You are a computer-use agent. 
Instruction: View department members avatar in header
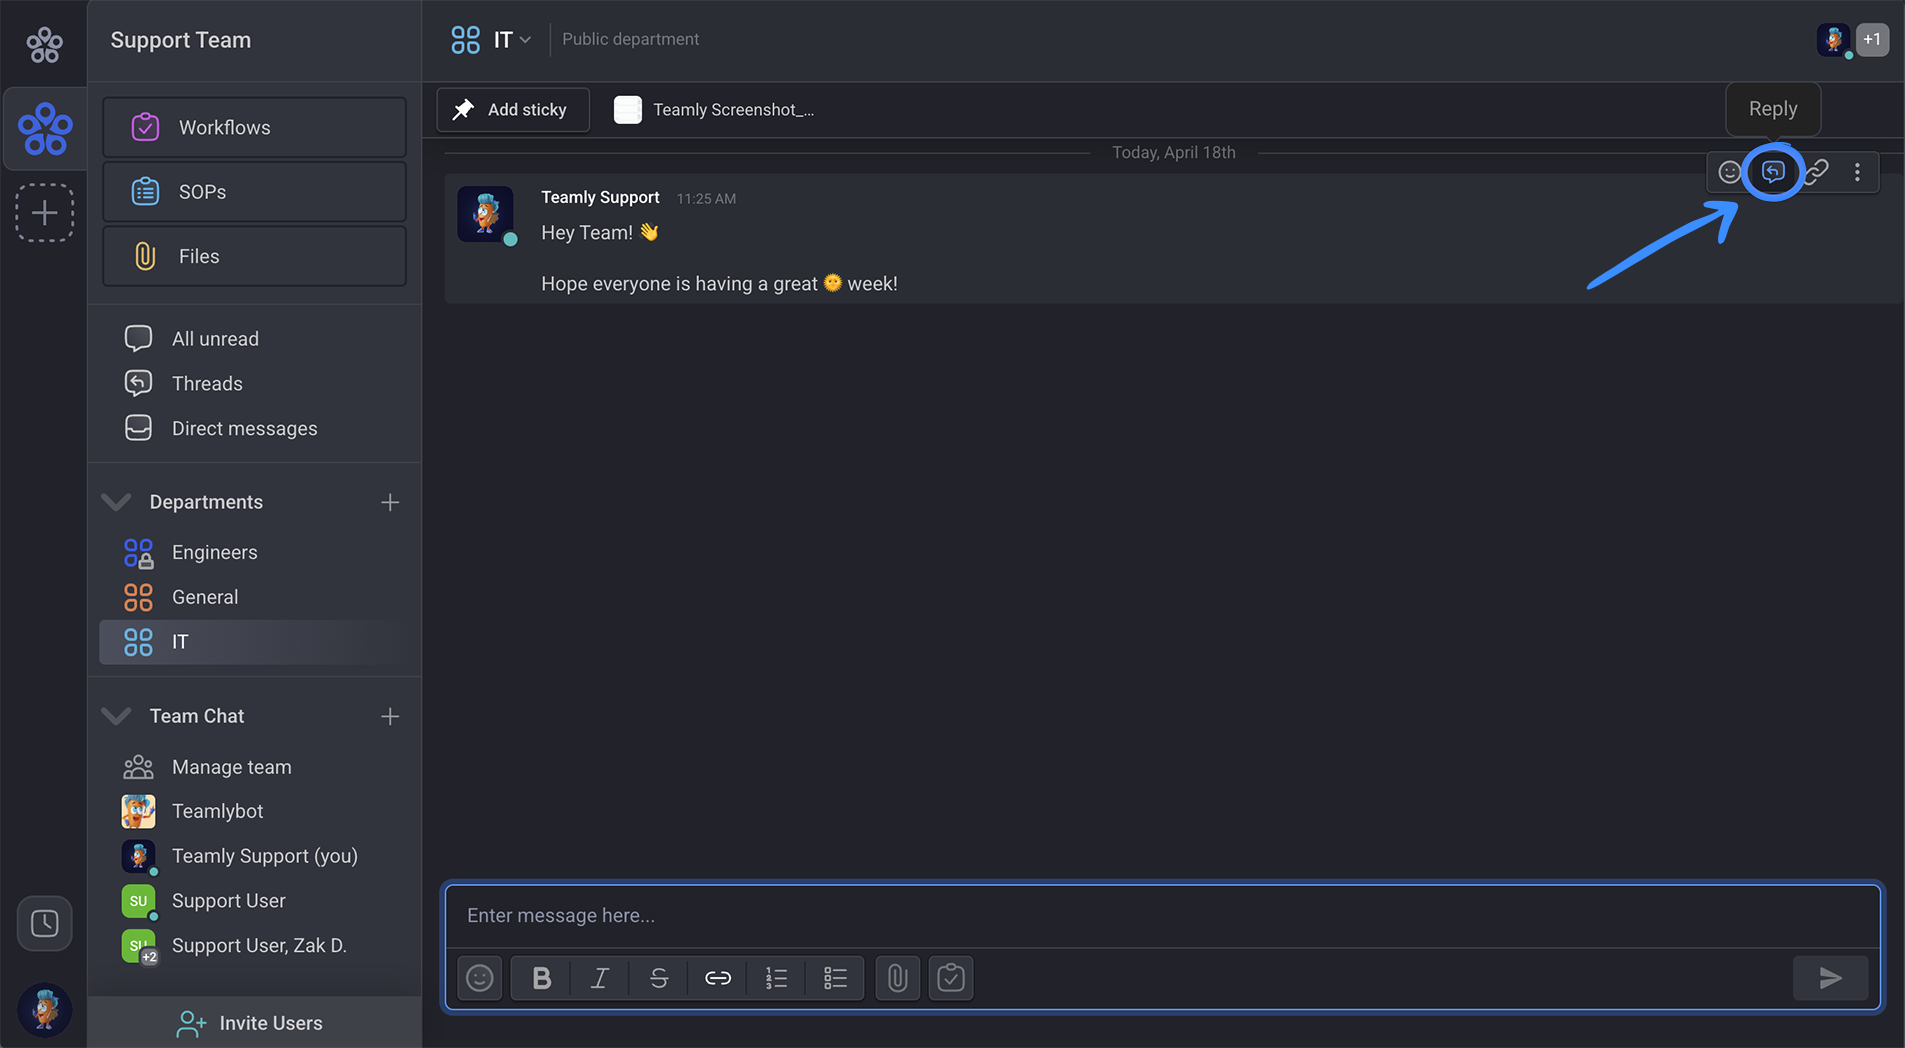point(1833,40)
